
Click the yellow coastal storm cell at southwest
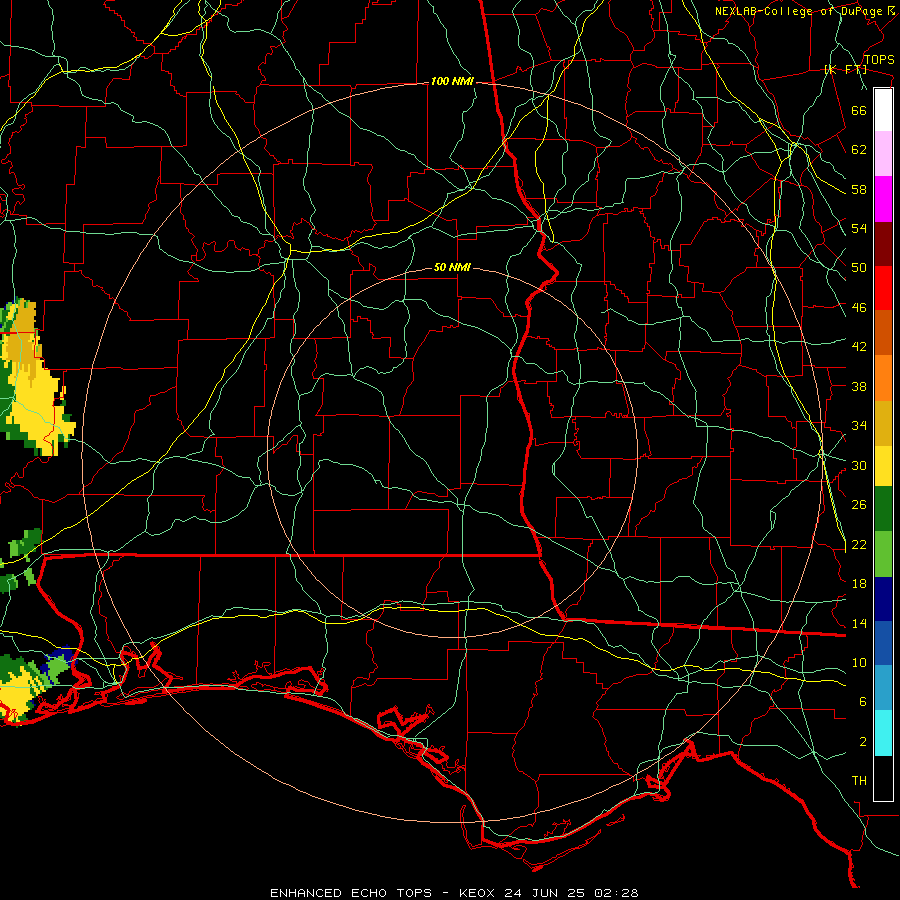click(16, 697)
